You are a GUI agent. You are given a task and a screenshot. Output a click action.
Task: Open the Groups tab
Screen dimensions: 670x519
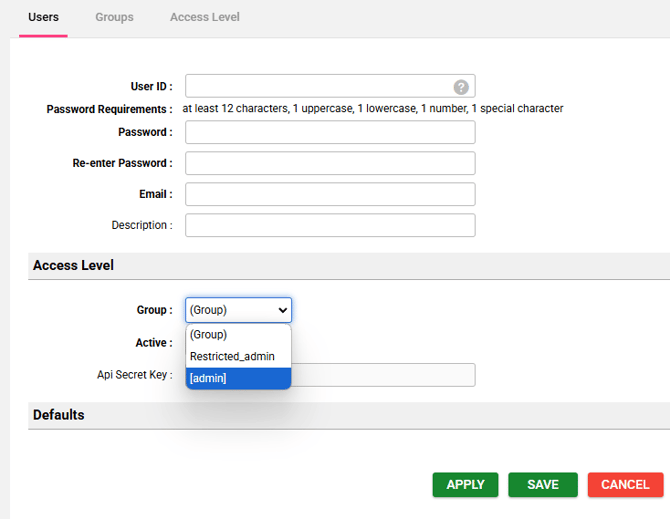114,17
